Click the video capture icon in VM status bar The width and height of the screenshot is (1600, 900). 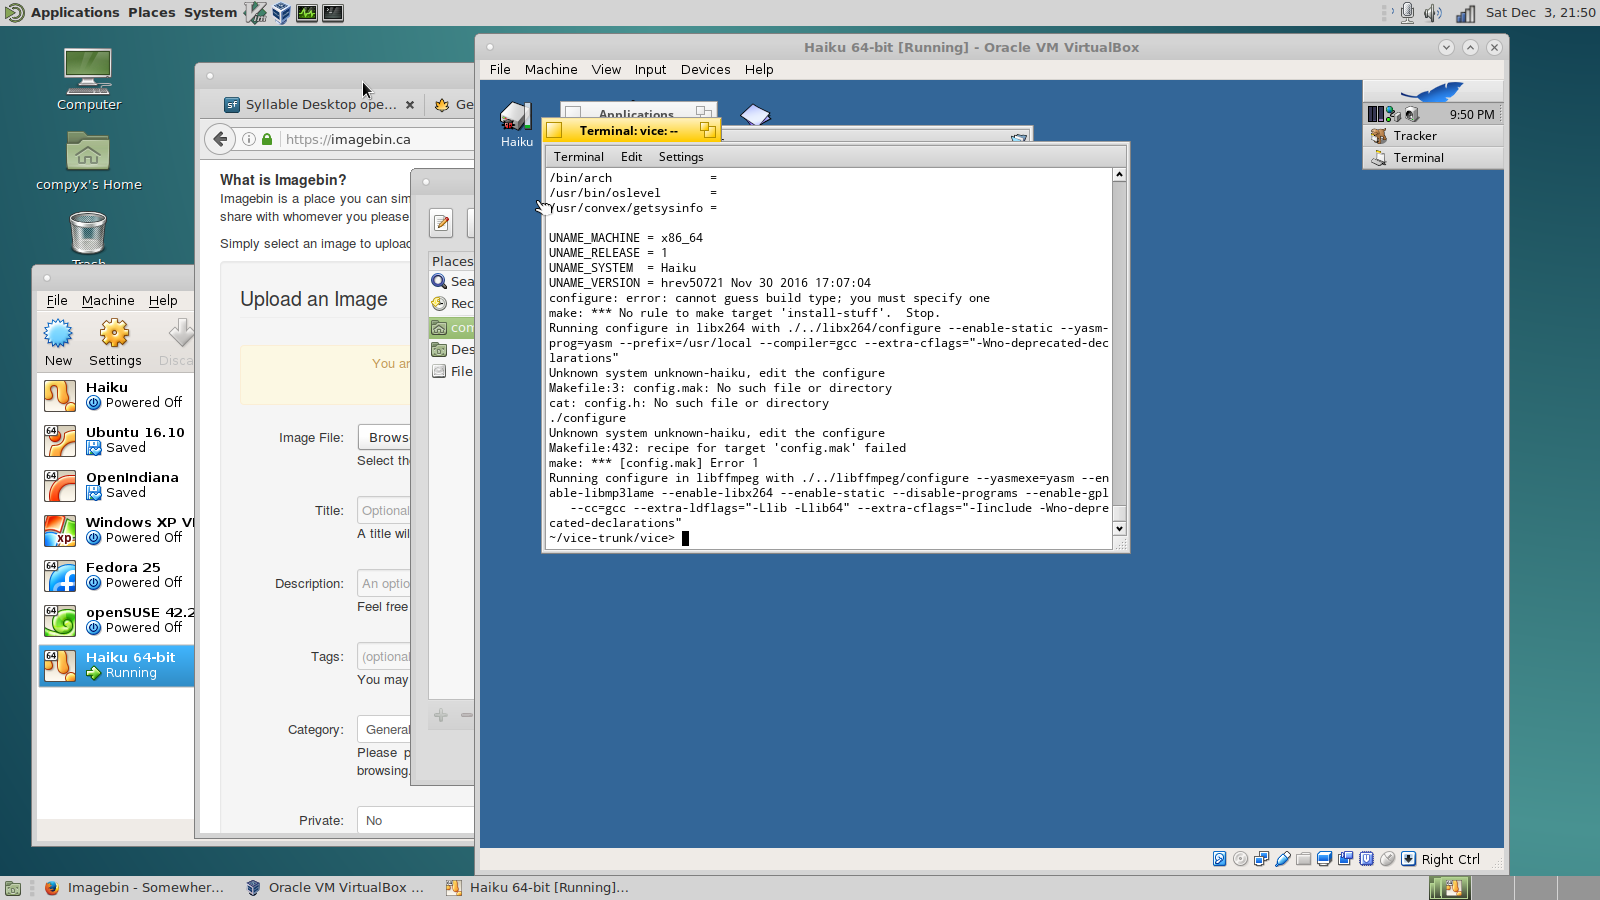tap(1345, 859)
